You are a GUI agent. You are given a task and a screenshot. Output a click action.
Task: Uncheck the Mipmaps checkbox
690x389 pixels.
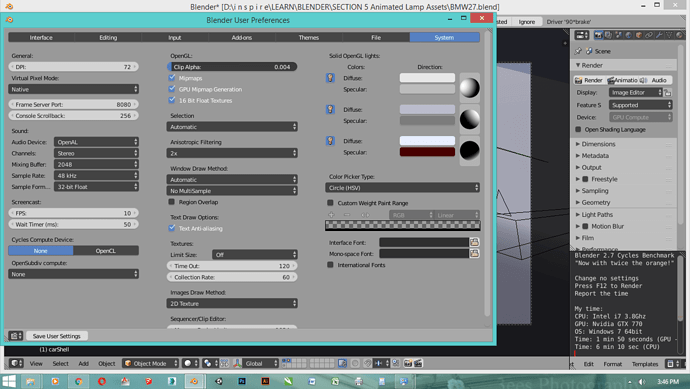coord(172,78)
